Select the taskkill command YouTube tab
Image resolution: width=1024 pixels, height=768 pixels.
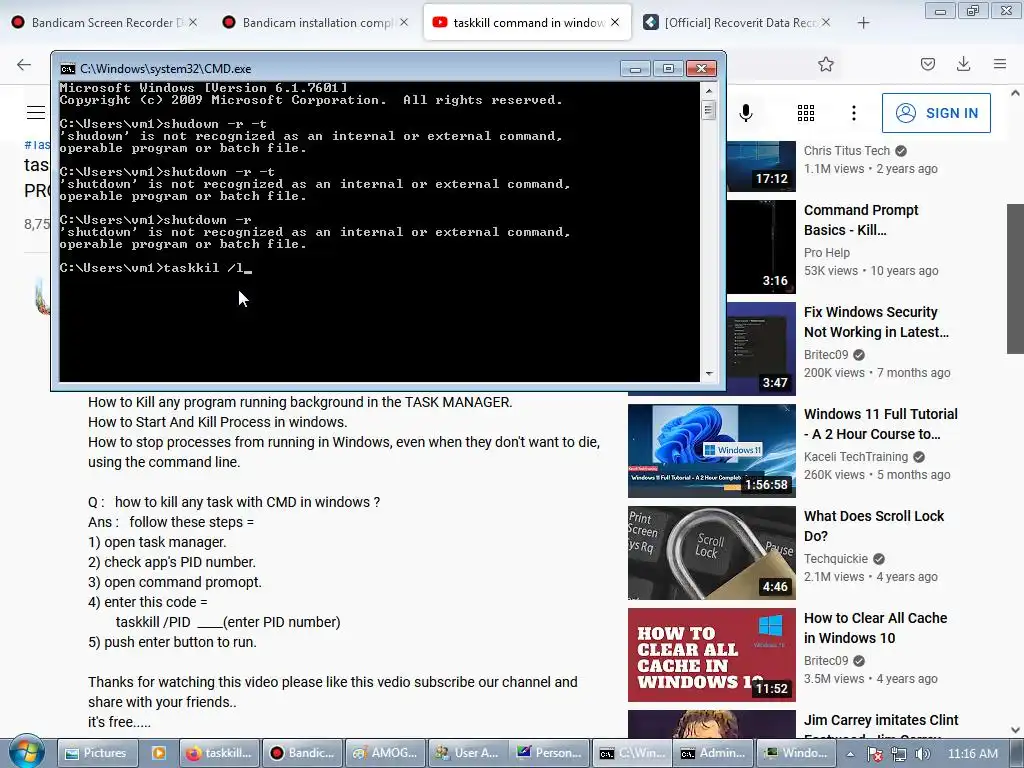click(527, 22)
